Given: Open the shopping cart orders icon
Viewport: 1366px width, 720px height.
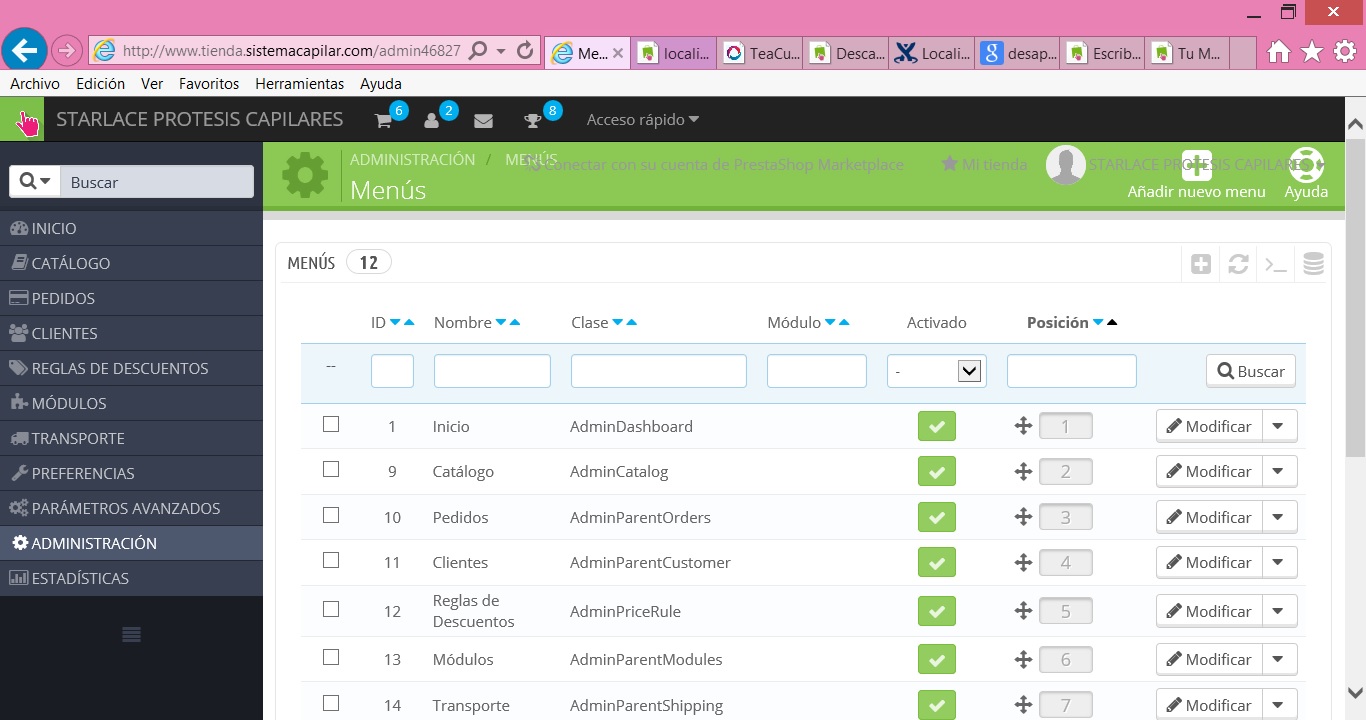Looking at the screenshot, I should pyautogui.click(x=383, y=121).
